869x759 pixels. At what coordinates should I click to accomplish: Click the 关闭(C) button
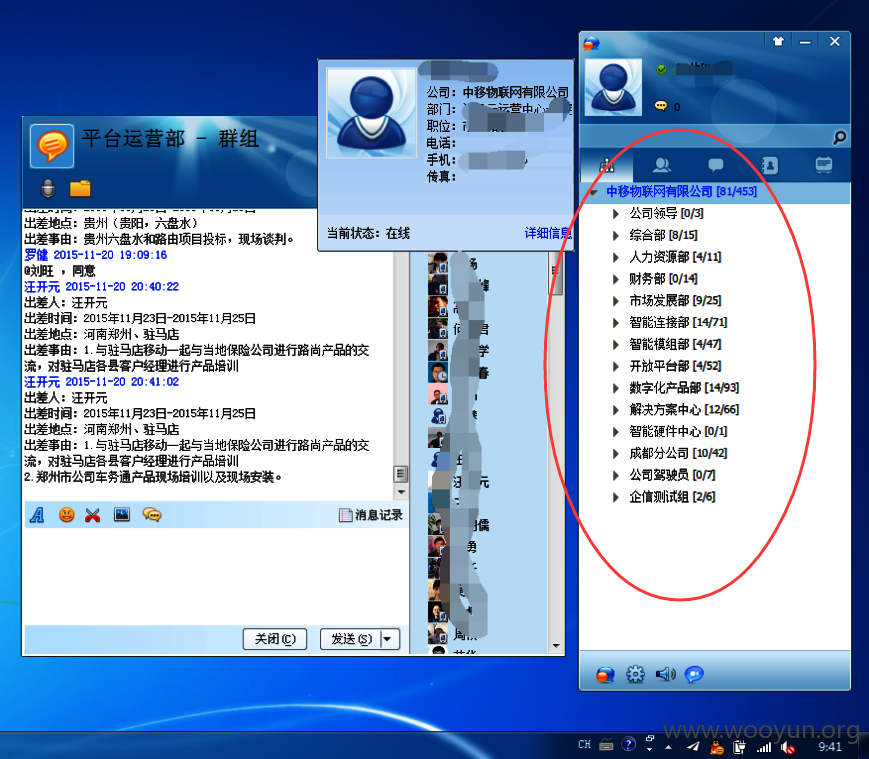coord(275,639)
